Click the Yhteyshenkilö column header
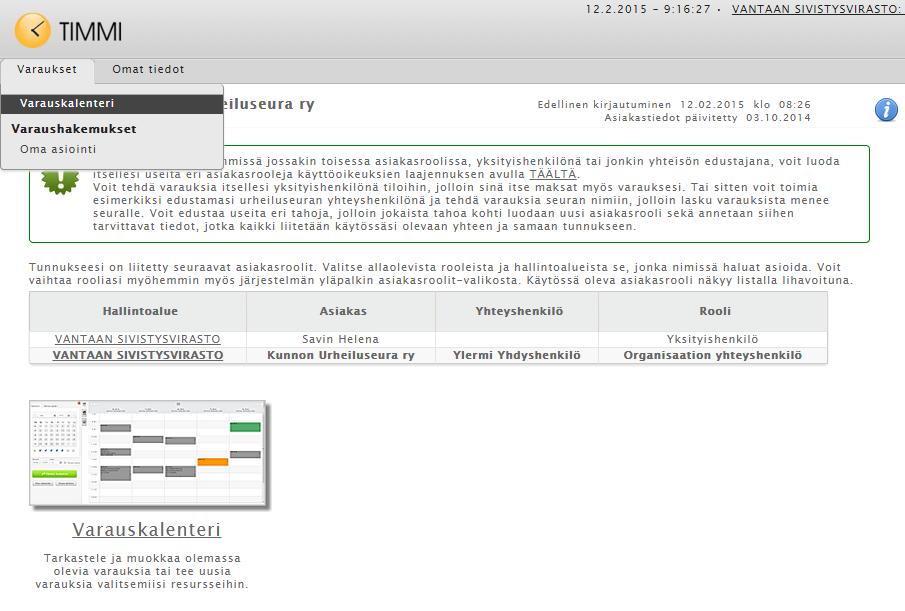Screen dimensions: 905x611 519,311
